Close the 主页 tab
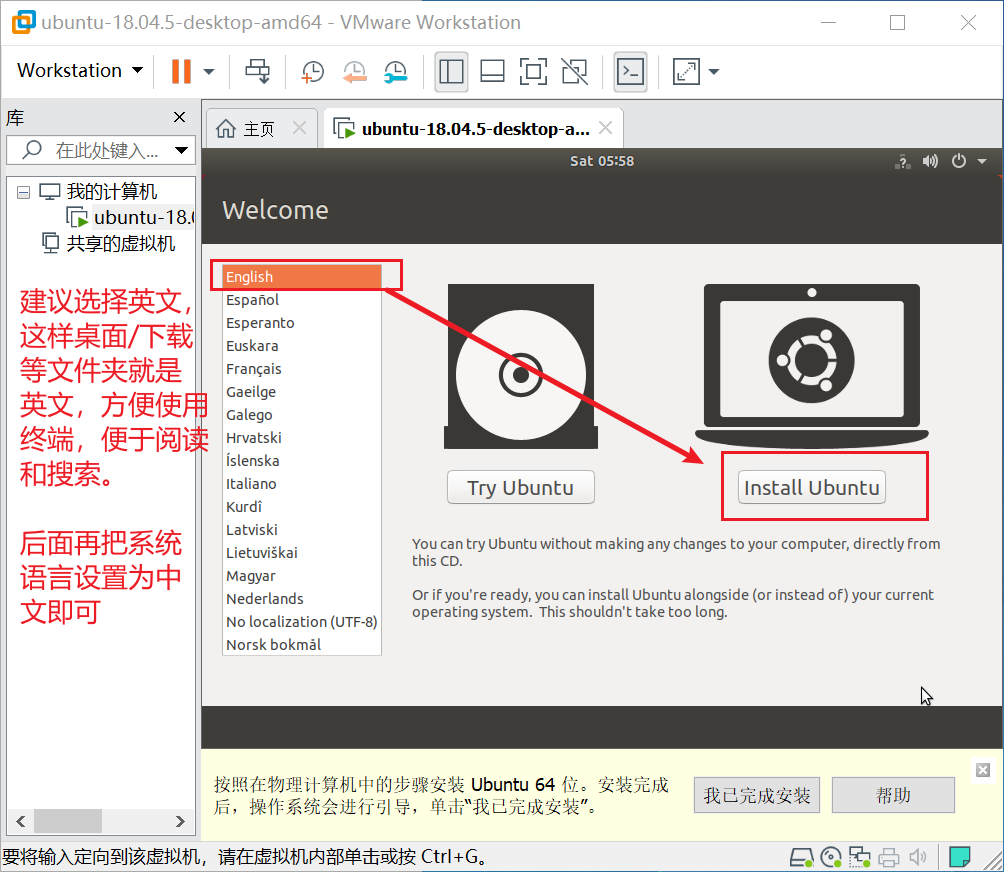The width and height of the screenshot is (1004, 872). coord(299,128)
